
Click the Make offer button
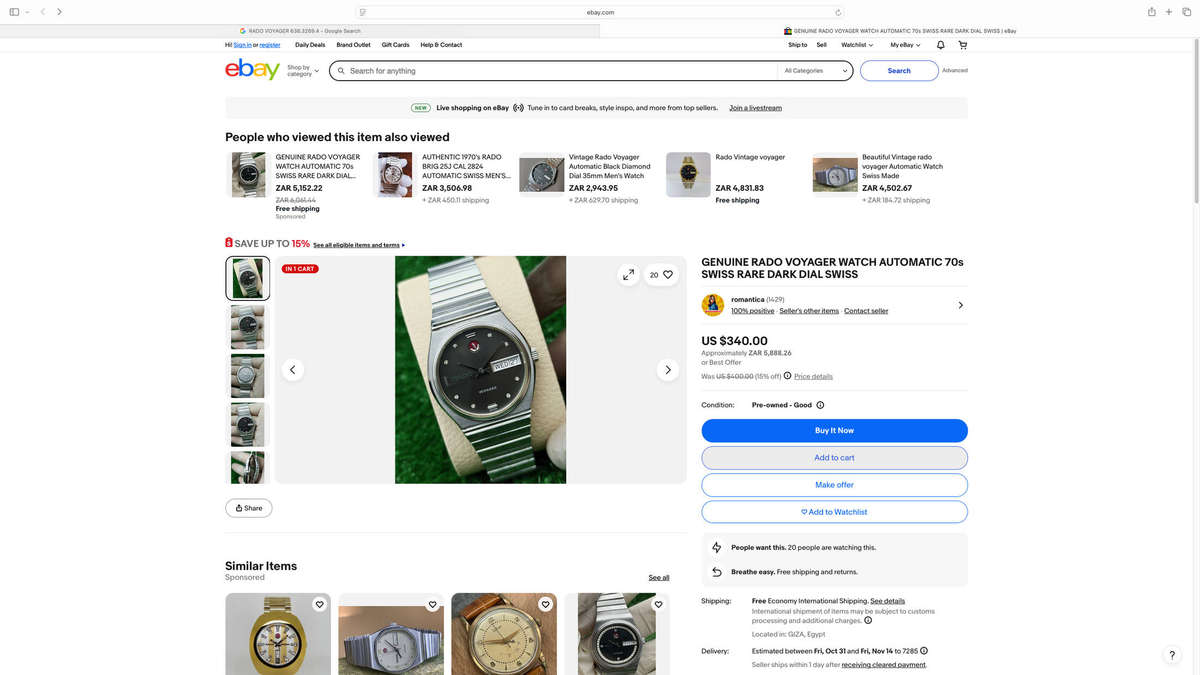pos(834,485)
